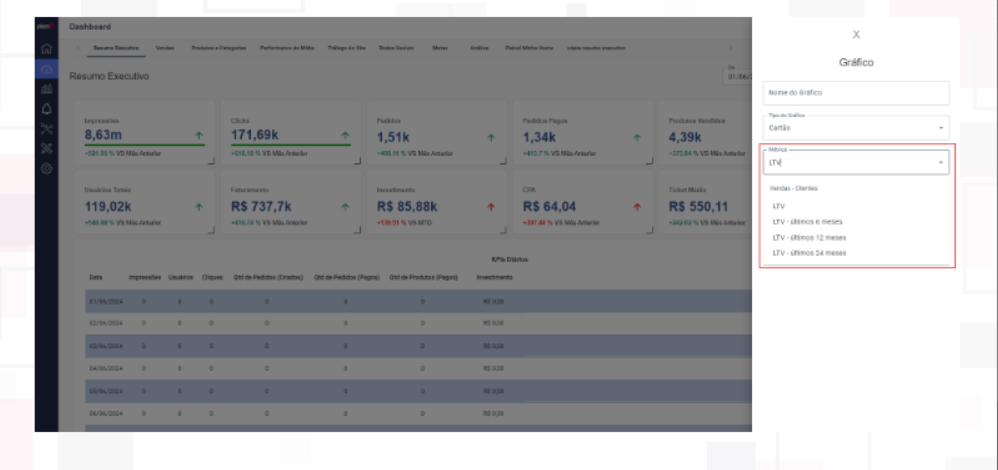Viewport: 998px width, 470px height.
Task: Click the green arrow on the Usuários Totais card
Action: click(x=199, y=206)
